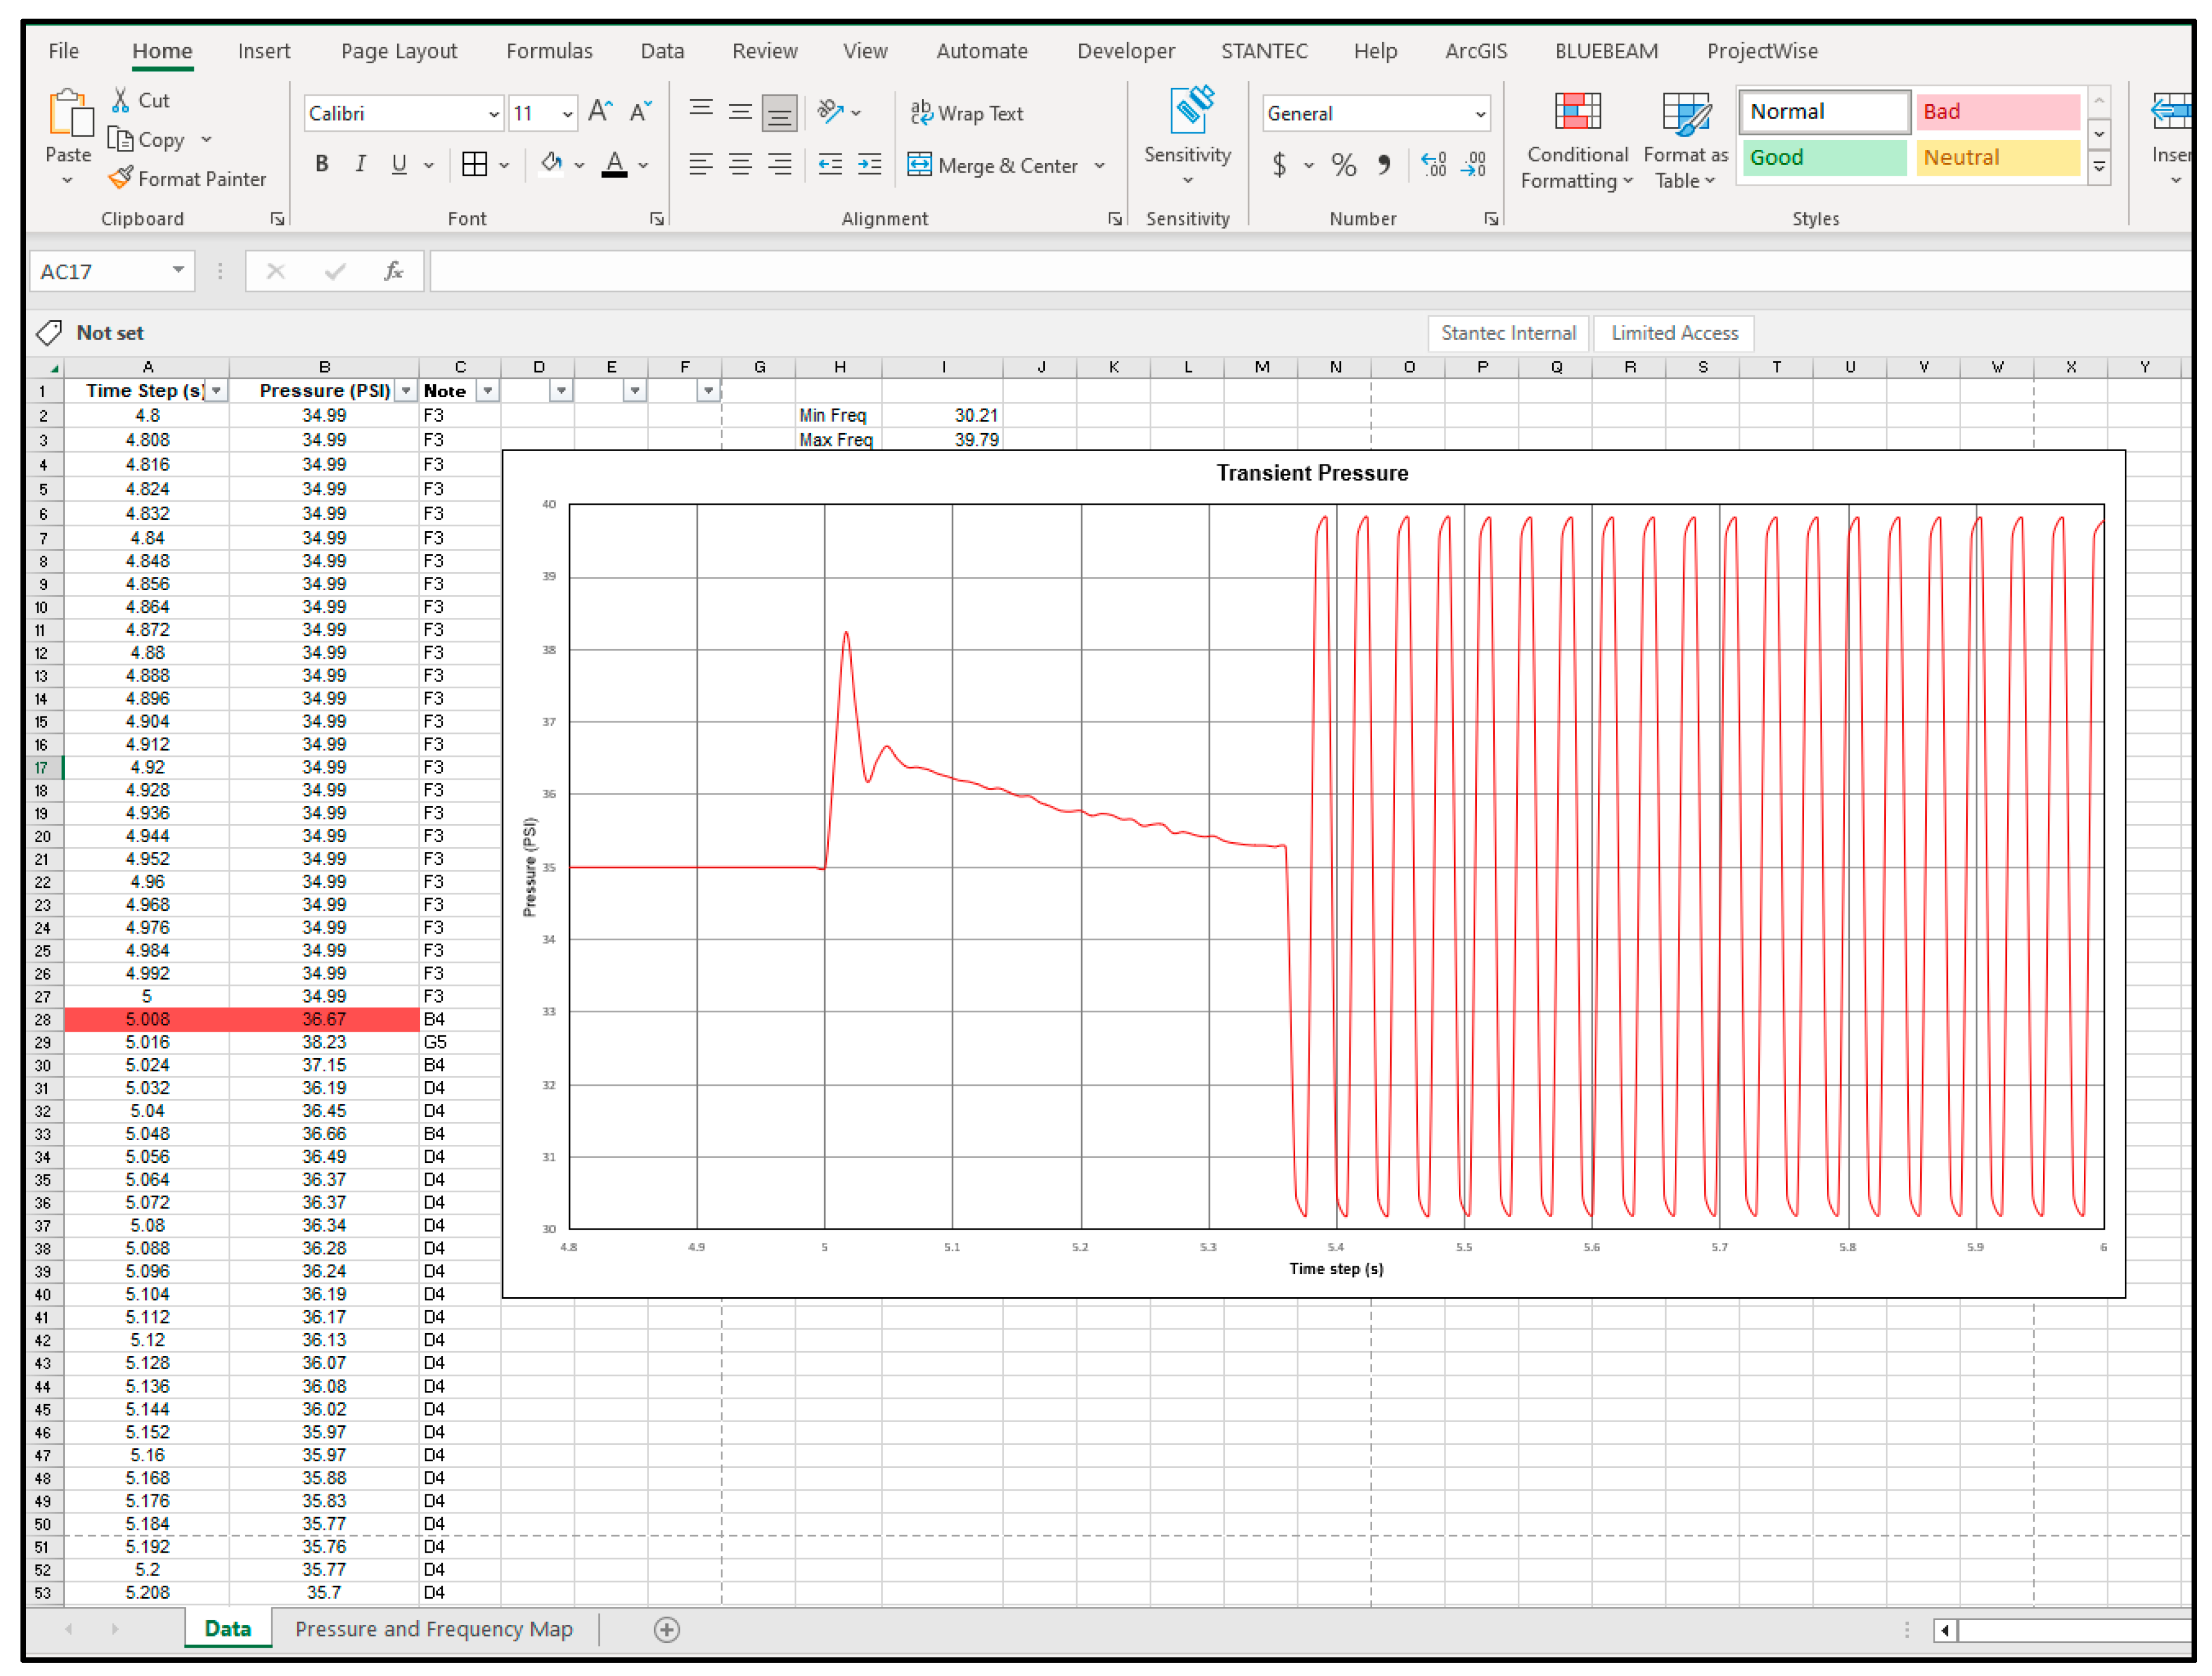Image resolution: width=2212 pixels, height=1676 pixels.
Task: Expand the General number format dropdown
Action: pos(1479,114)
